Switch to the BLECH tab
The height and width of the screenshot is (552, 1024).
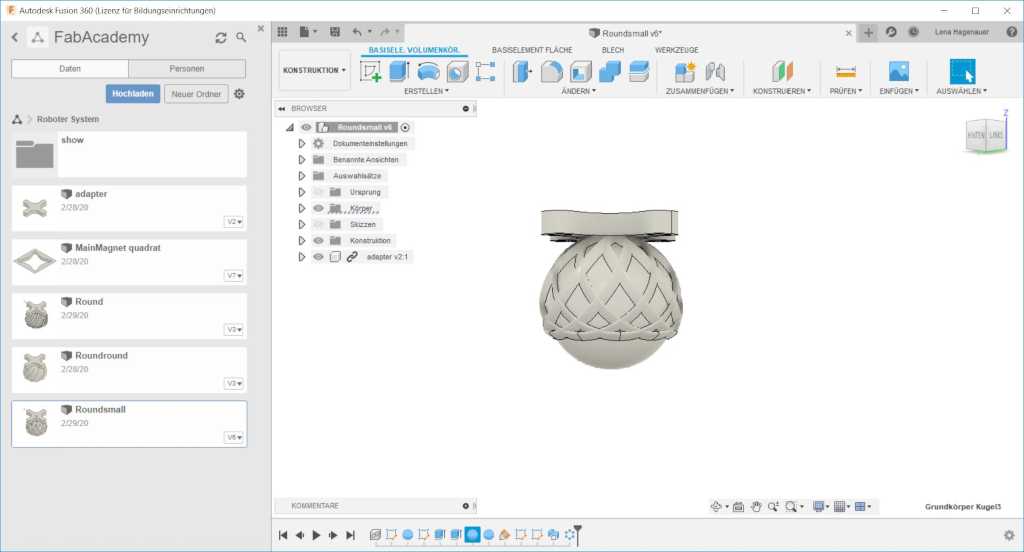(613, 50)
